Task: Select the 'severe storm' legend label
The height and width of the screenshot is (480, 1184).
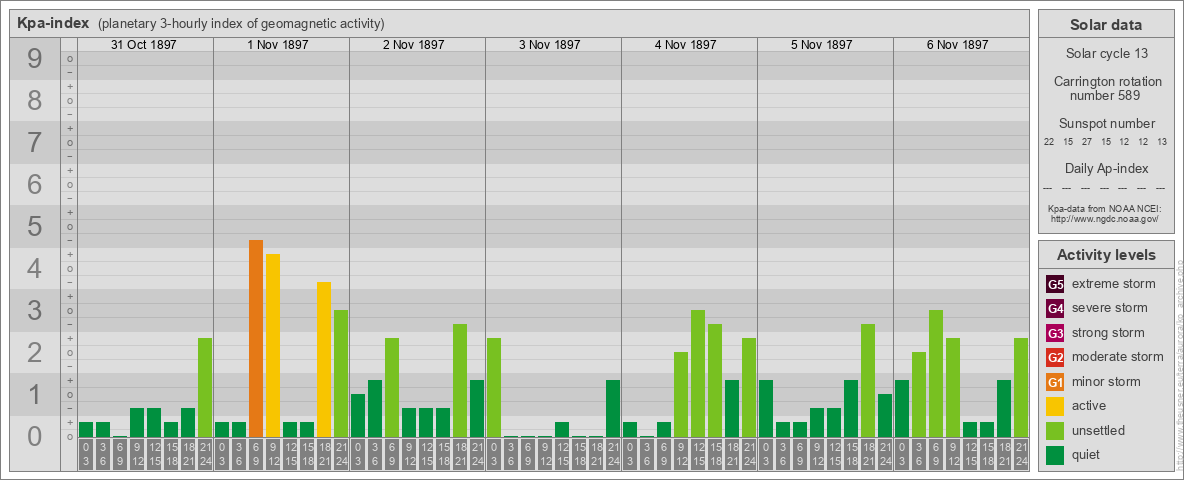Action: tap(1109, 308)
